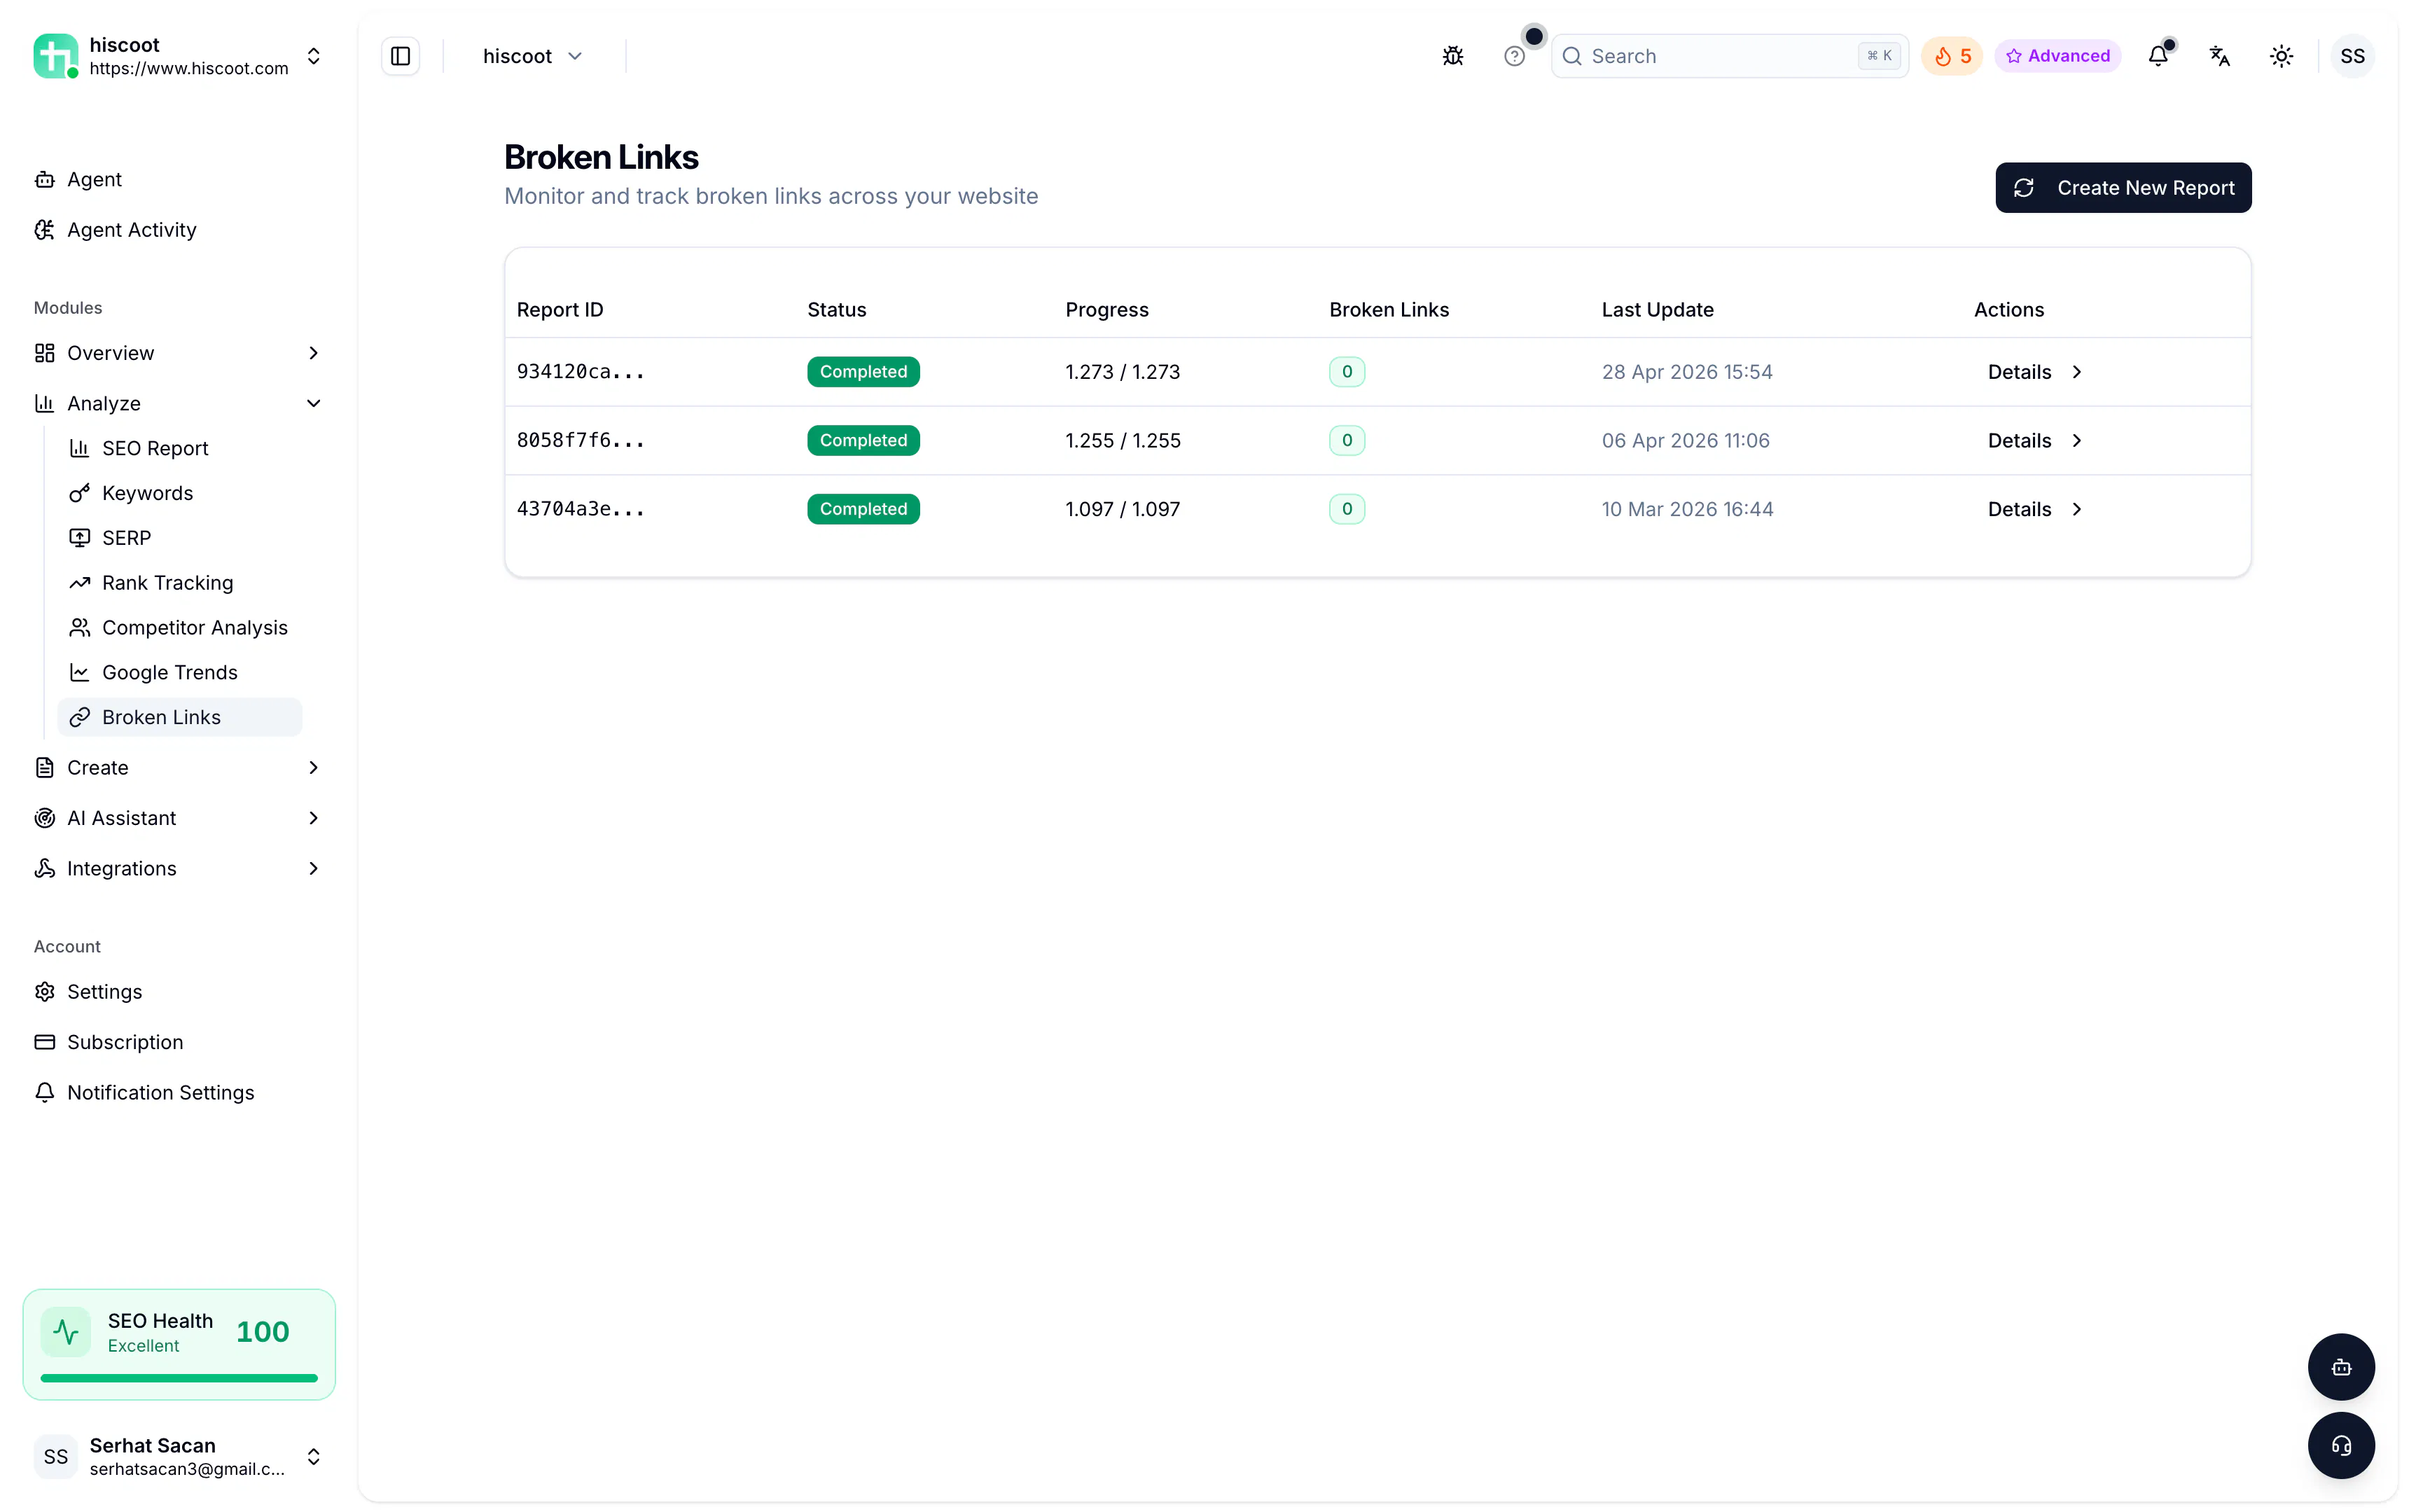
Task: Click the SEO Health green progress bar
Action: 179,1378
